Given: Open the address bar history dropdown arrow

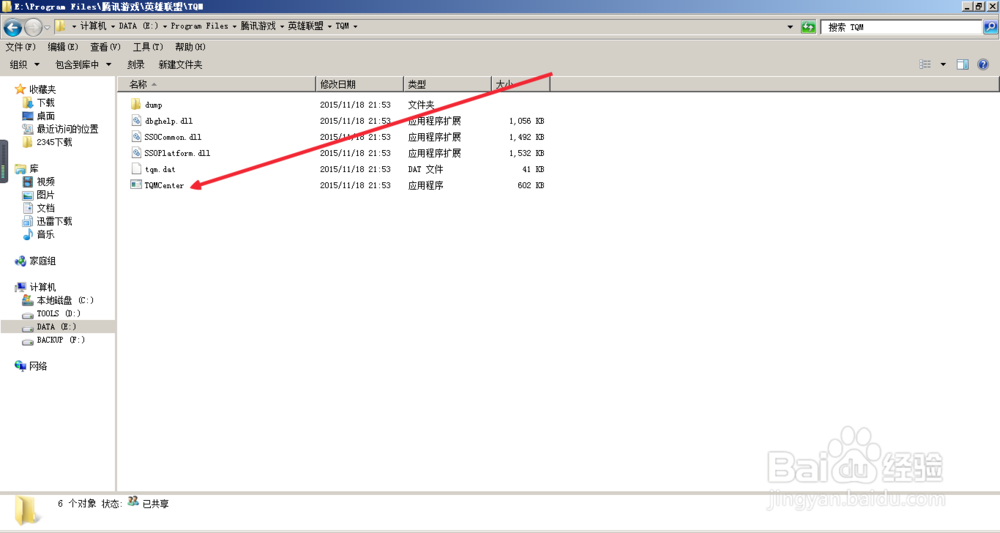Looking at the screenshot, I should (x=790, y=27).
